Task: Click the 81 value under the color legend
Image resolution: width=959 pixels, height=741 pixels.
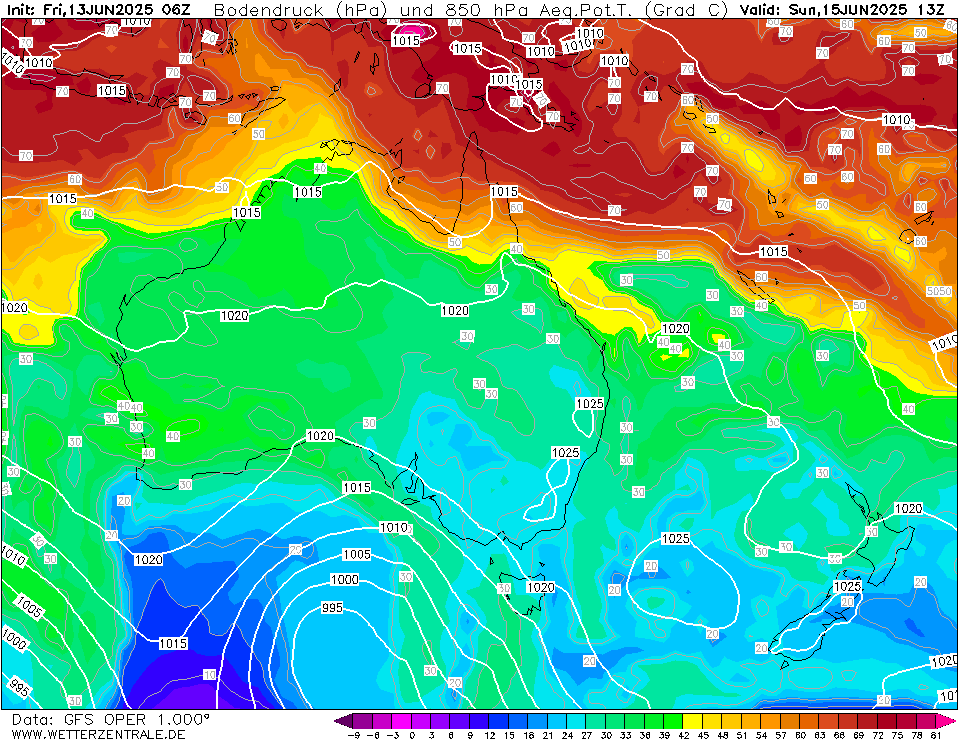Action: tap(935, 735)
